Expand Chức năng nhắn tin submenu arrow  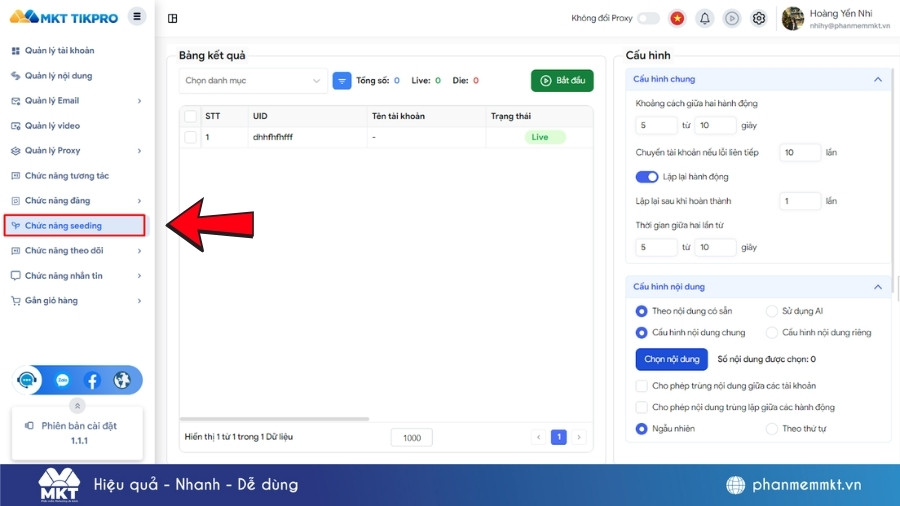pos(139,276)
